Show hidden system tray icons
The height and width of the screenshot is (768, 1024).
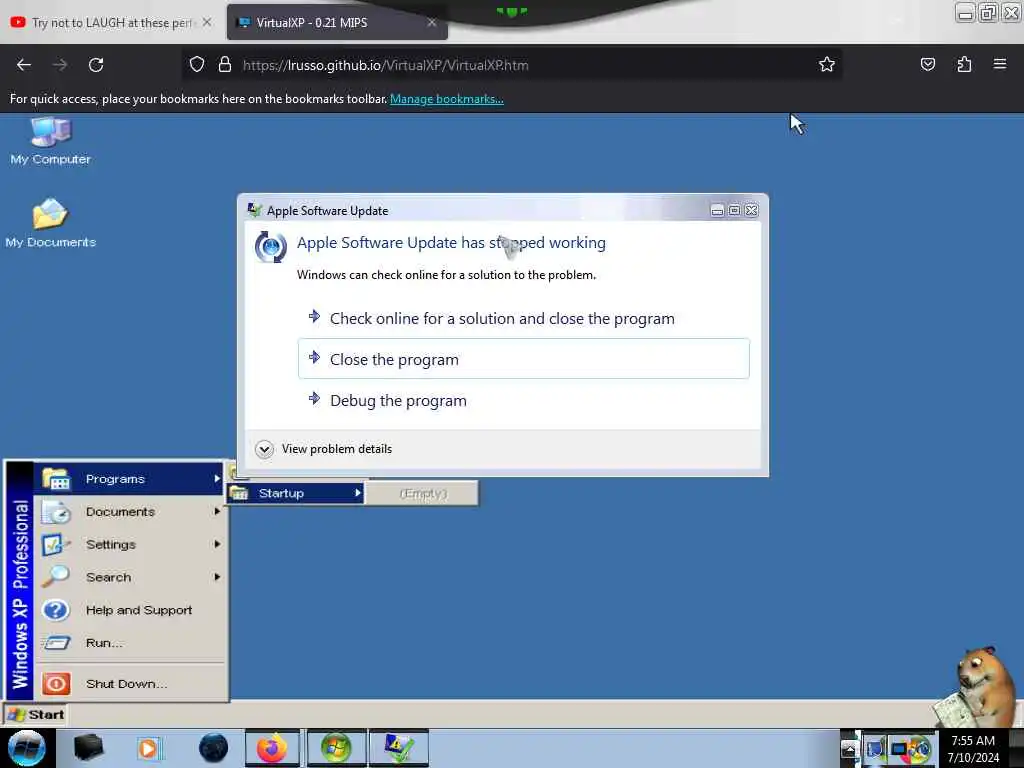[848, 749]
